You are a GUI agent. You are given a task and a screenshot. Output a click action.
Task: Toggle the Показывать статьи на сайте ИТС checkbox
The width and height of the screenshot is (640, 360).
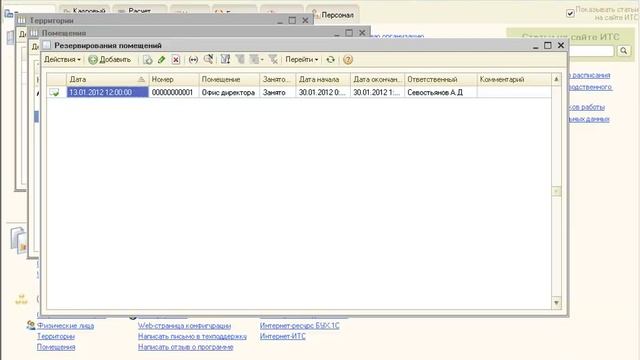(x=570, y=13)
